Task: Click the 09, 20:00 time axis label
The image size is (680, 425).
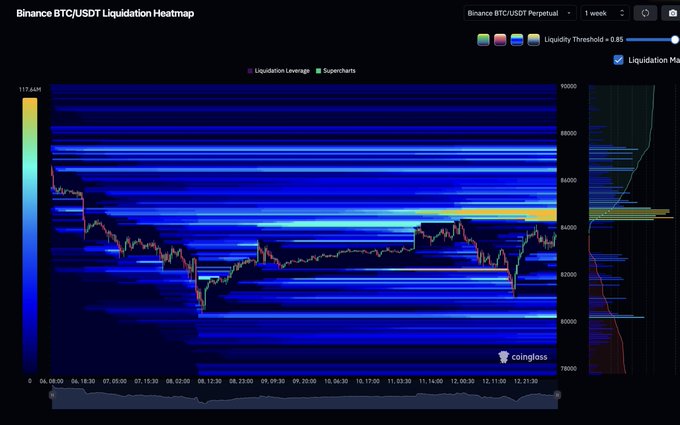Action: (304, 381)
